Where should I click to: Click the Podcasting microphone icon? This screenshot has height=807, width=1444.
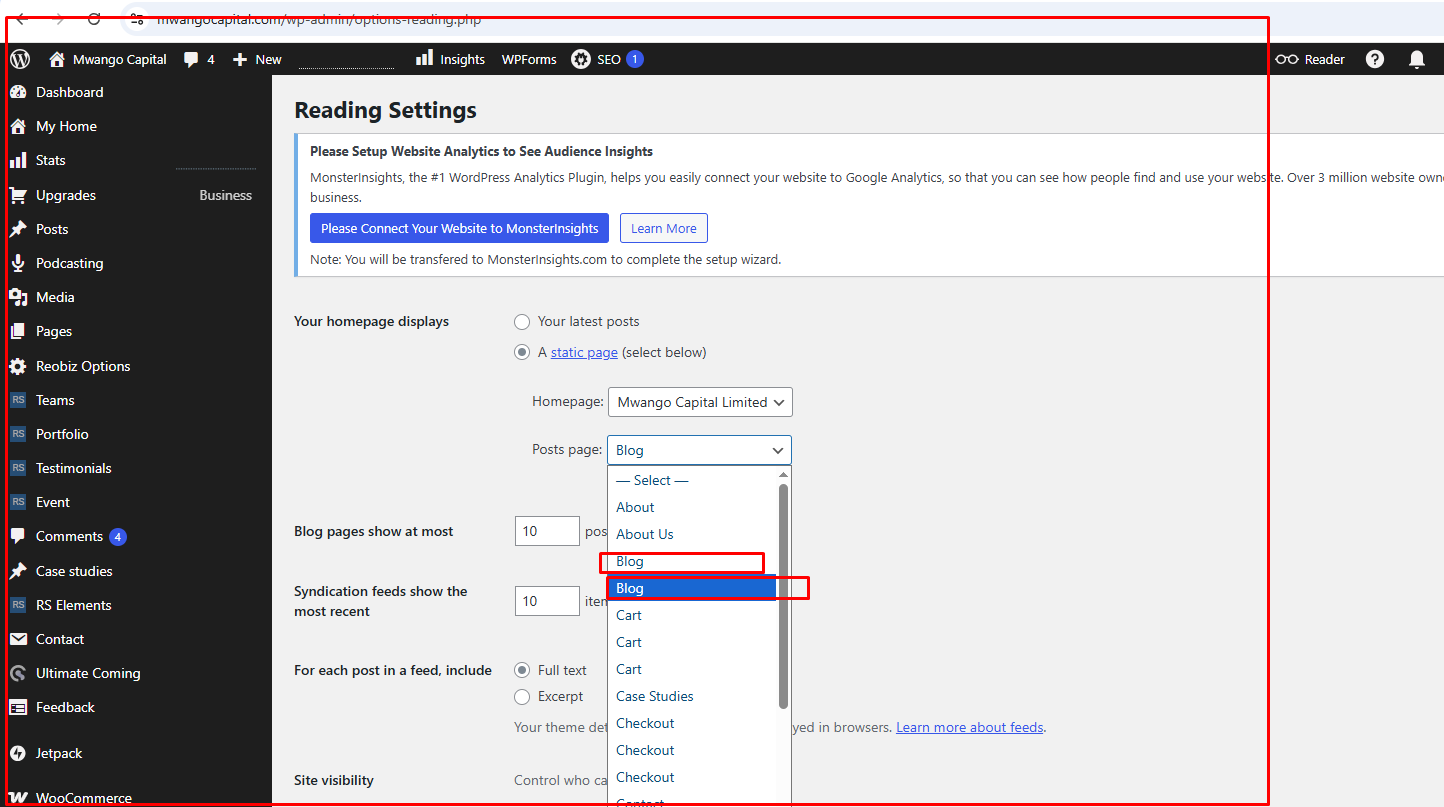pos(18,263)
